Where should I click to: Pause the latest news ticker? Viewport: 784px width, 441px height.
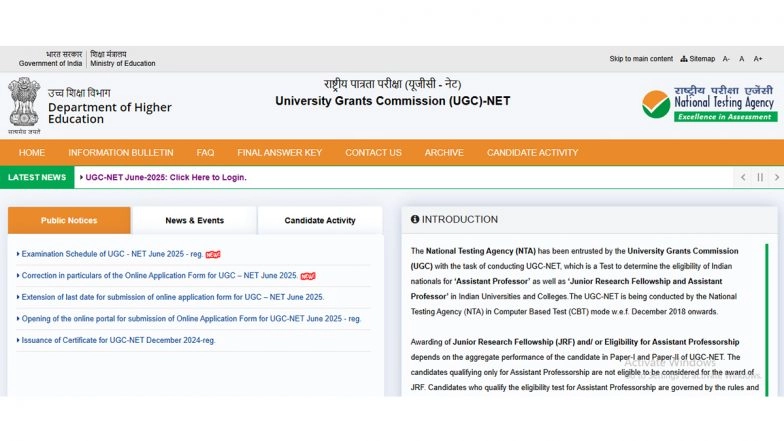(x=760, y=178)
